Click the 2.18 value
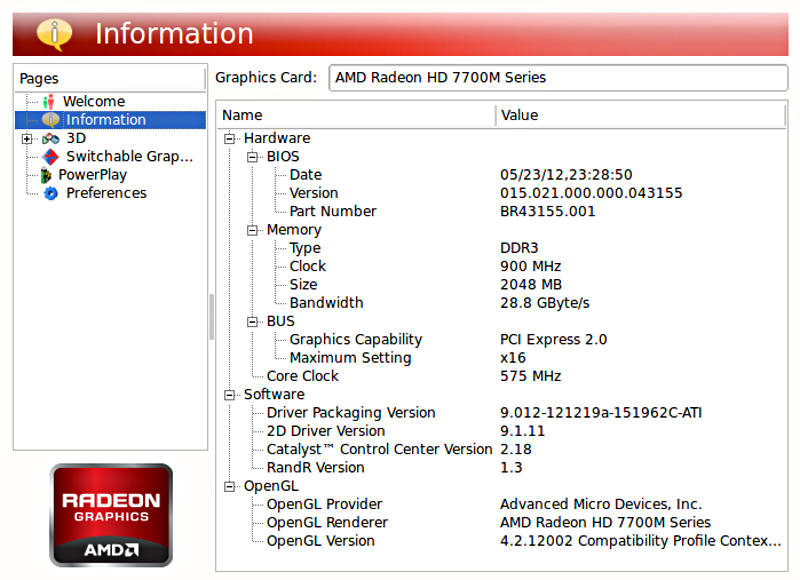Image resolution: width=800 pixels, height=580 pixels. [515, 450]
